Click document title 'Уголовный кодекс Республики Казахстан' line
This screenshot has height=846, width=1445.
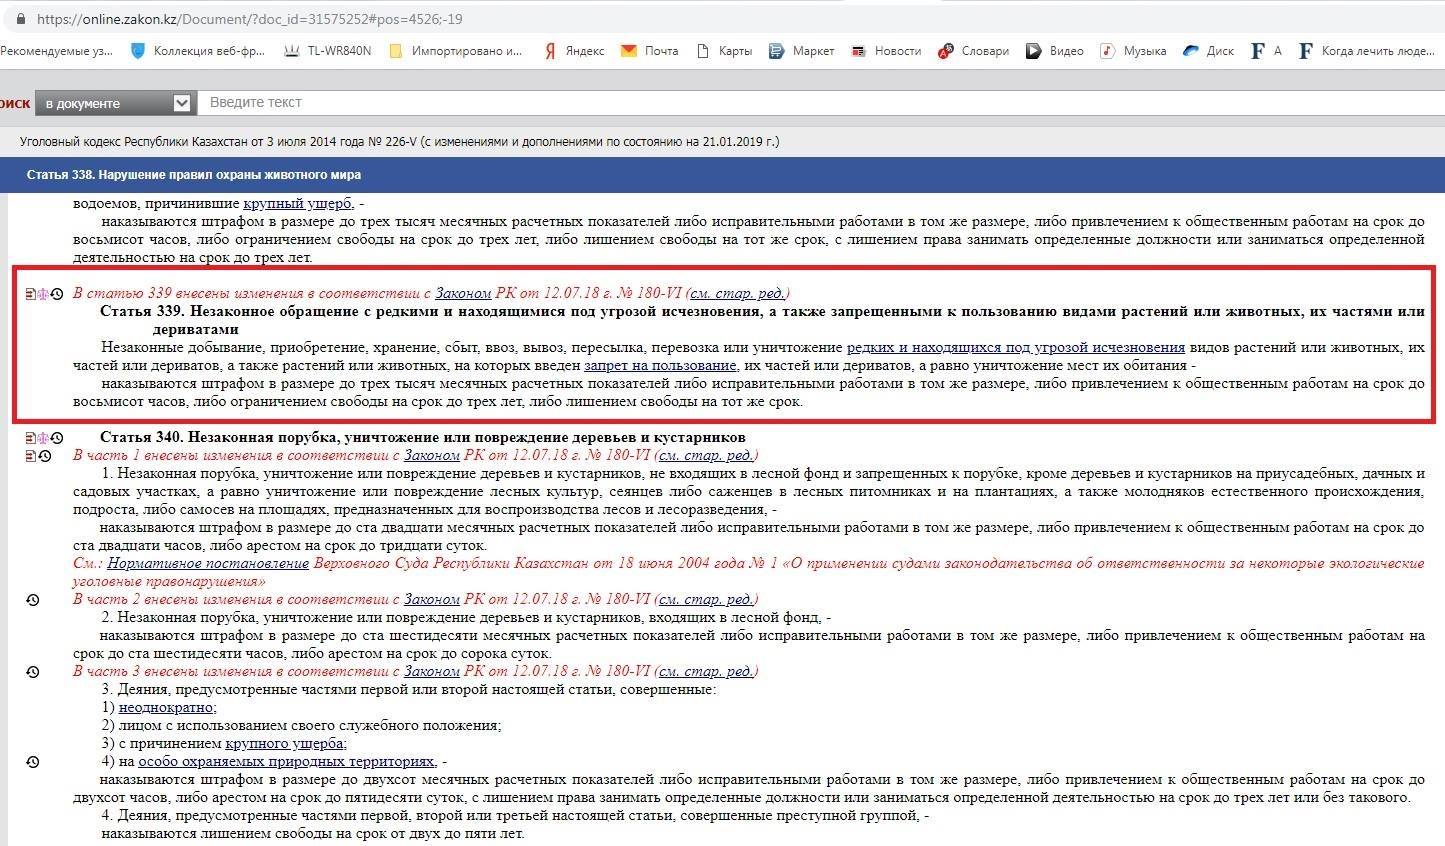400,142
